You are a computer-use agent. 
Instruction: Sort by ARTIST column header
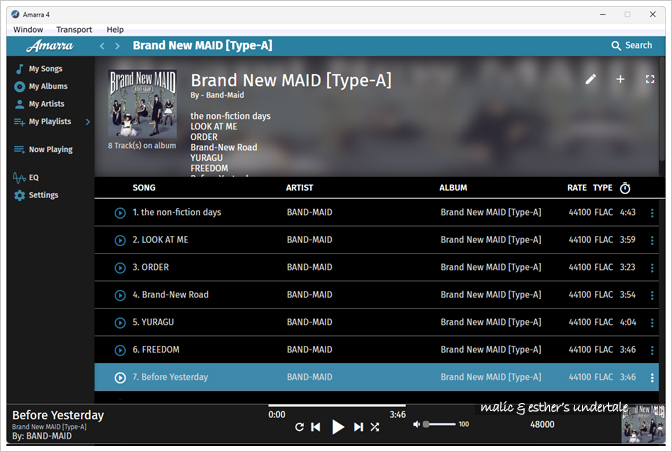(x=299, y=188)
